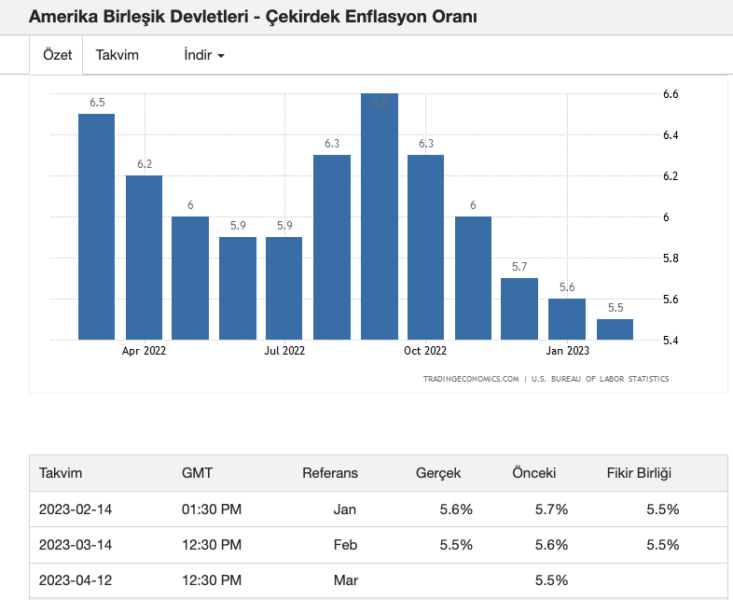The width and height of the screenshot is (733, 600).
Task: Select the 6.5 bar in chart
Action: coord(96,227)
